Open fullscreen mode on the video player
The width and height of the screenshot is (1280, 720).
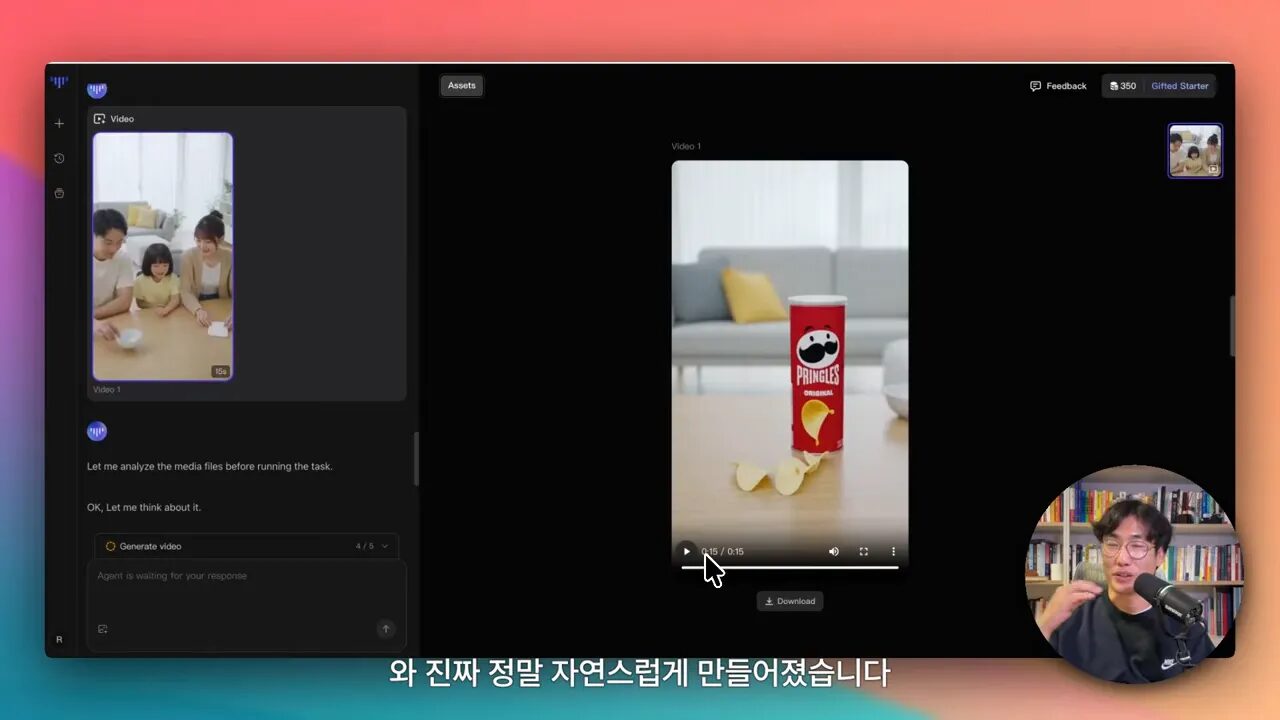(863, 551)
